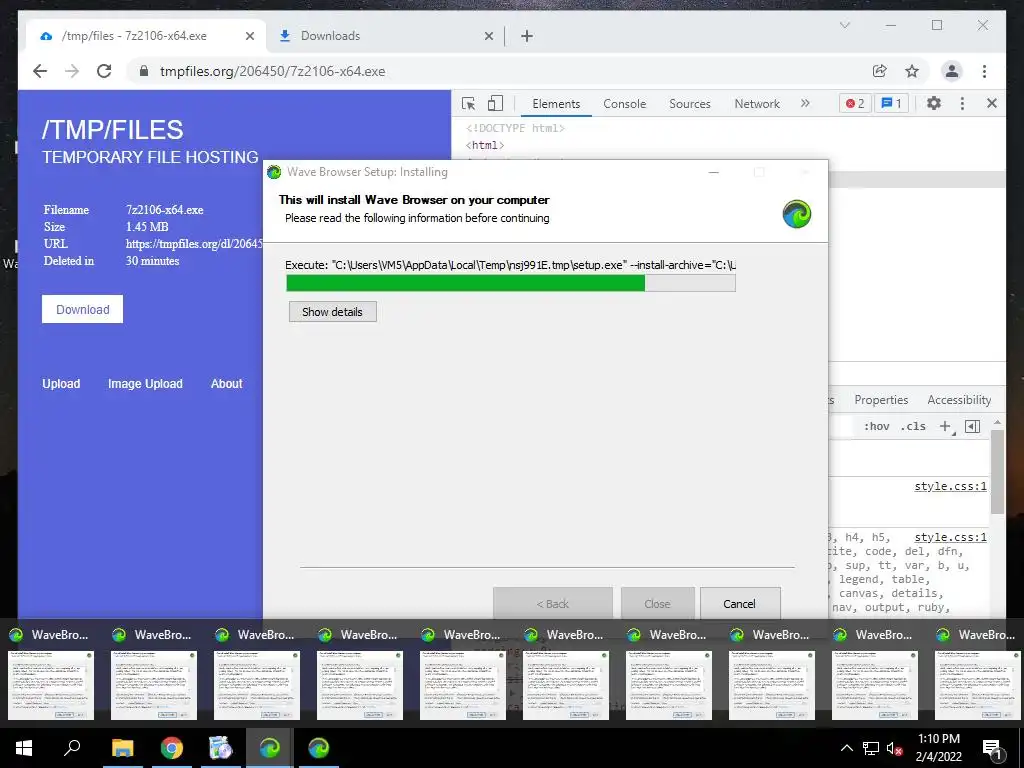The height and width of the screenshot is (768, 1024).
Task: Open the Upload link
Action: [x=61, y=384]
